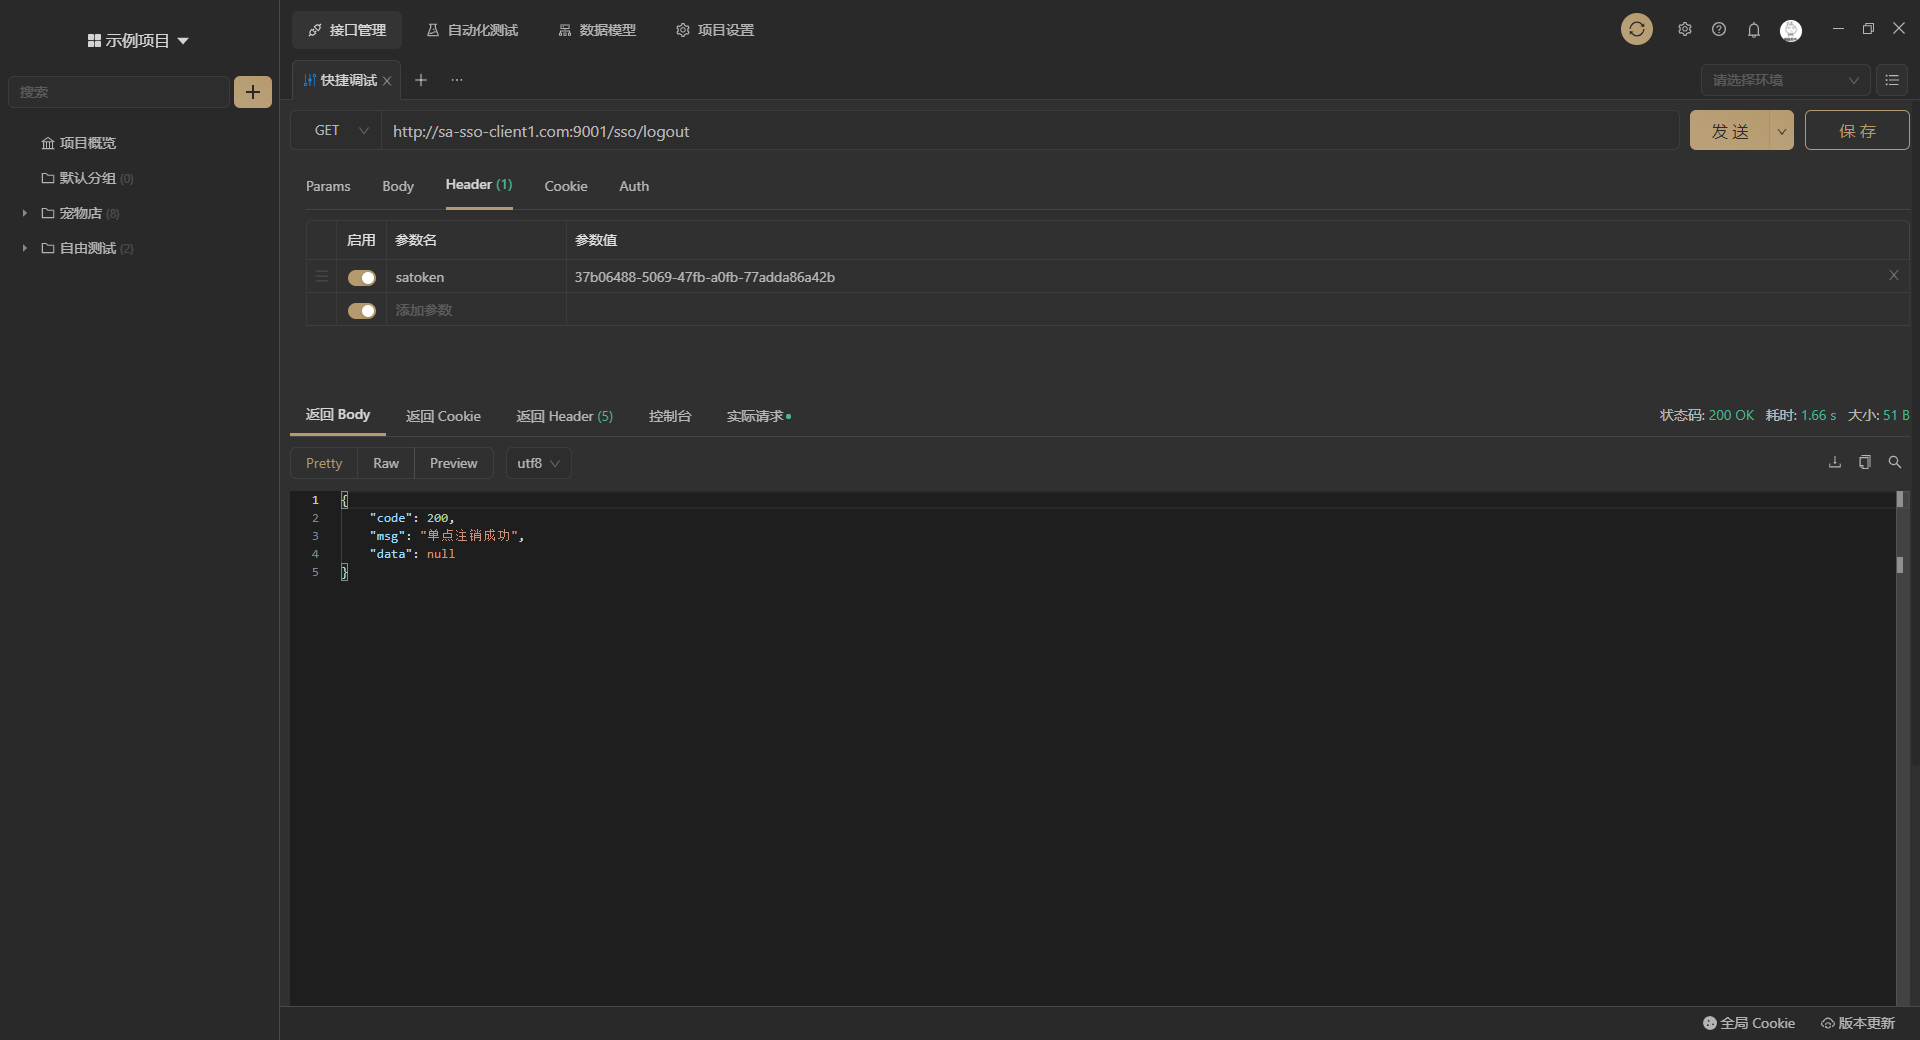Open the tab more options ellipsis
The height and width of the screenshot is (1040, 1920).
pos(457,80)
